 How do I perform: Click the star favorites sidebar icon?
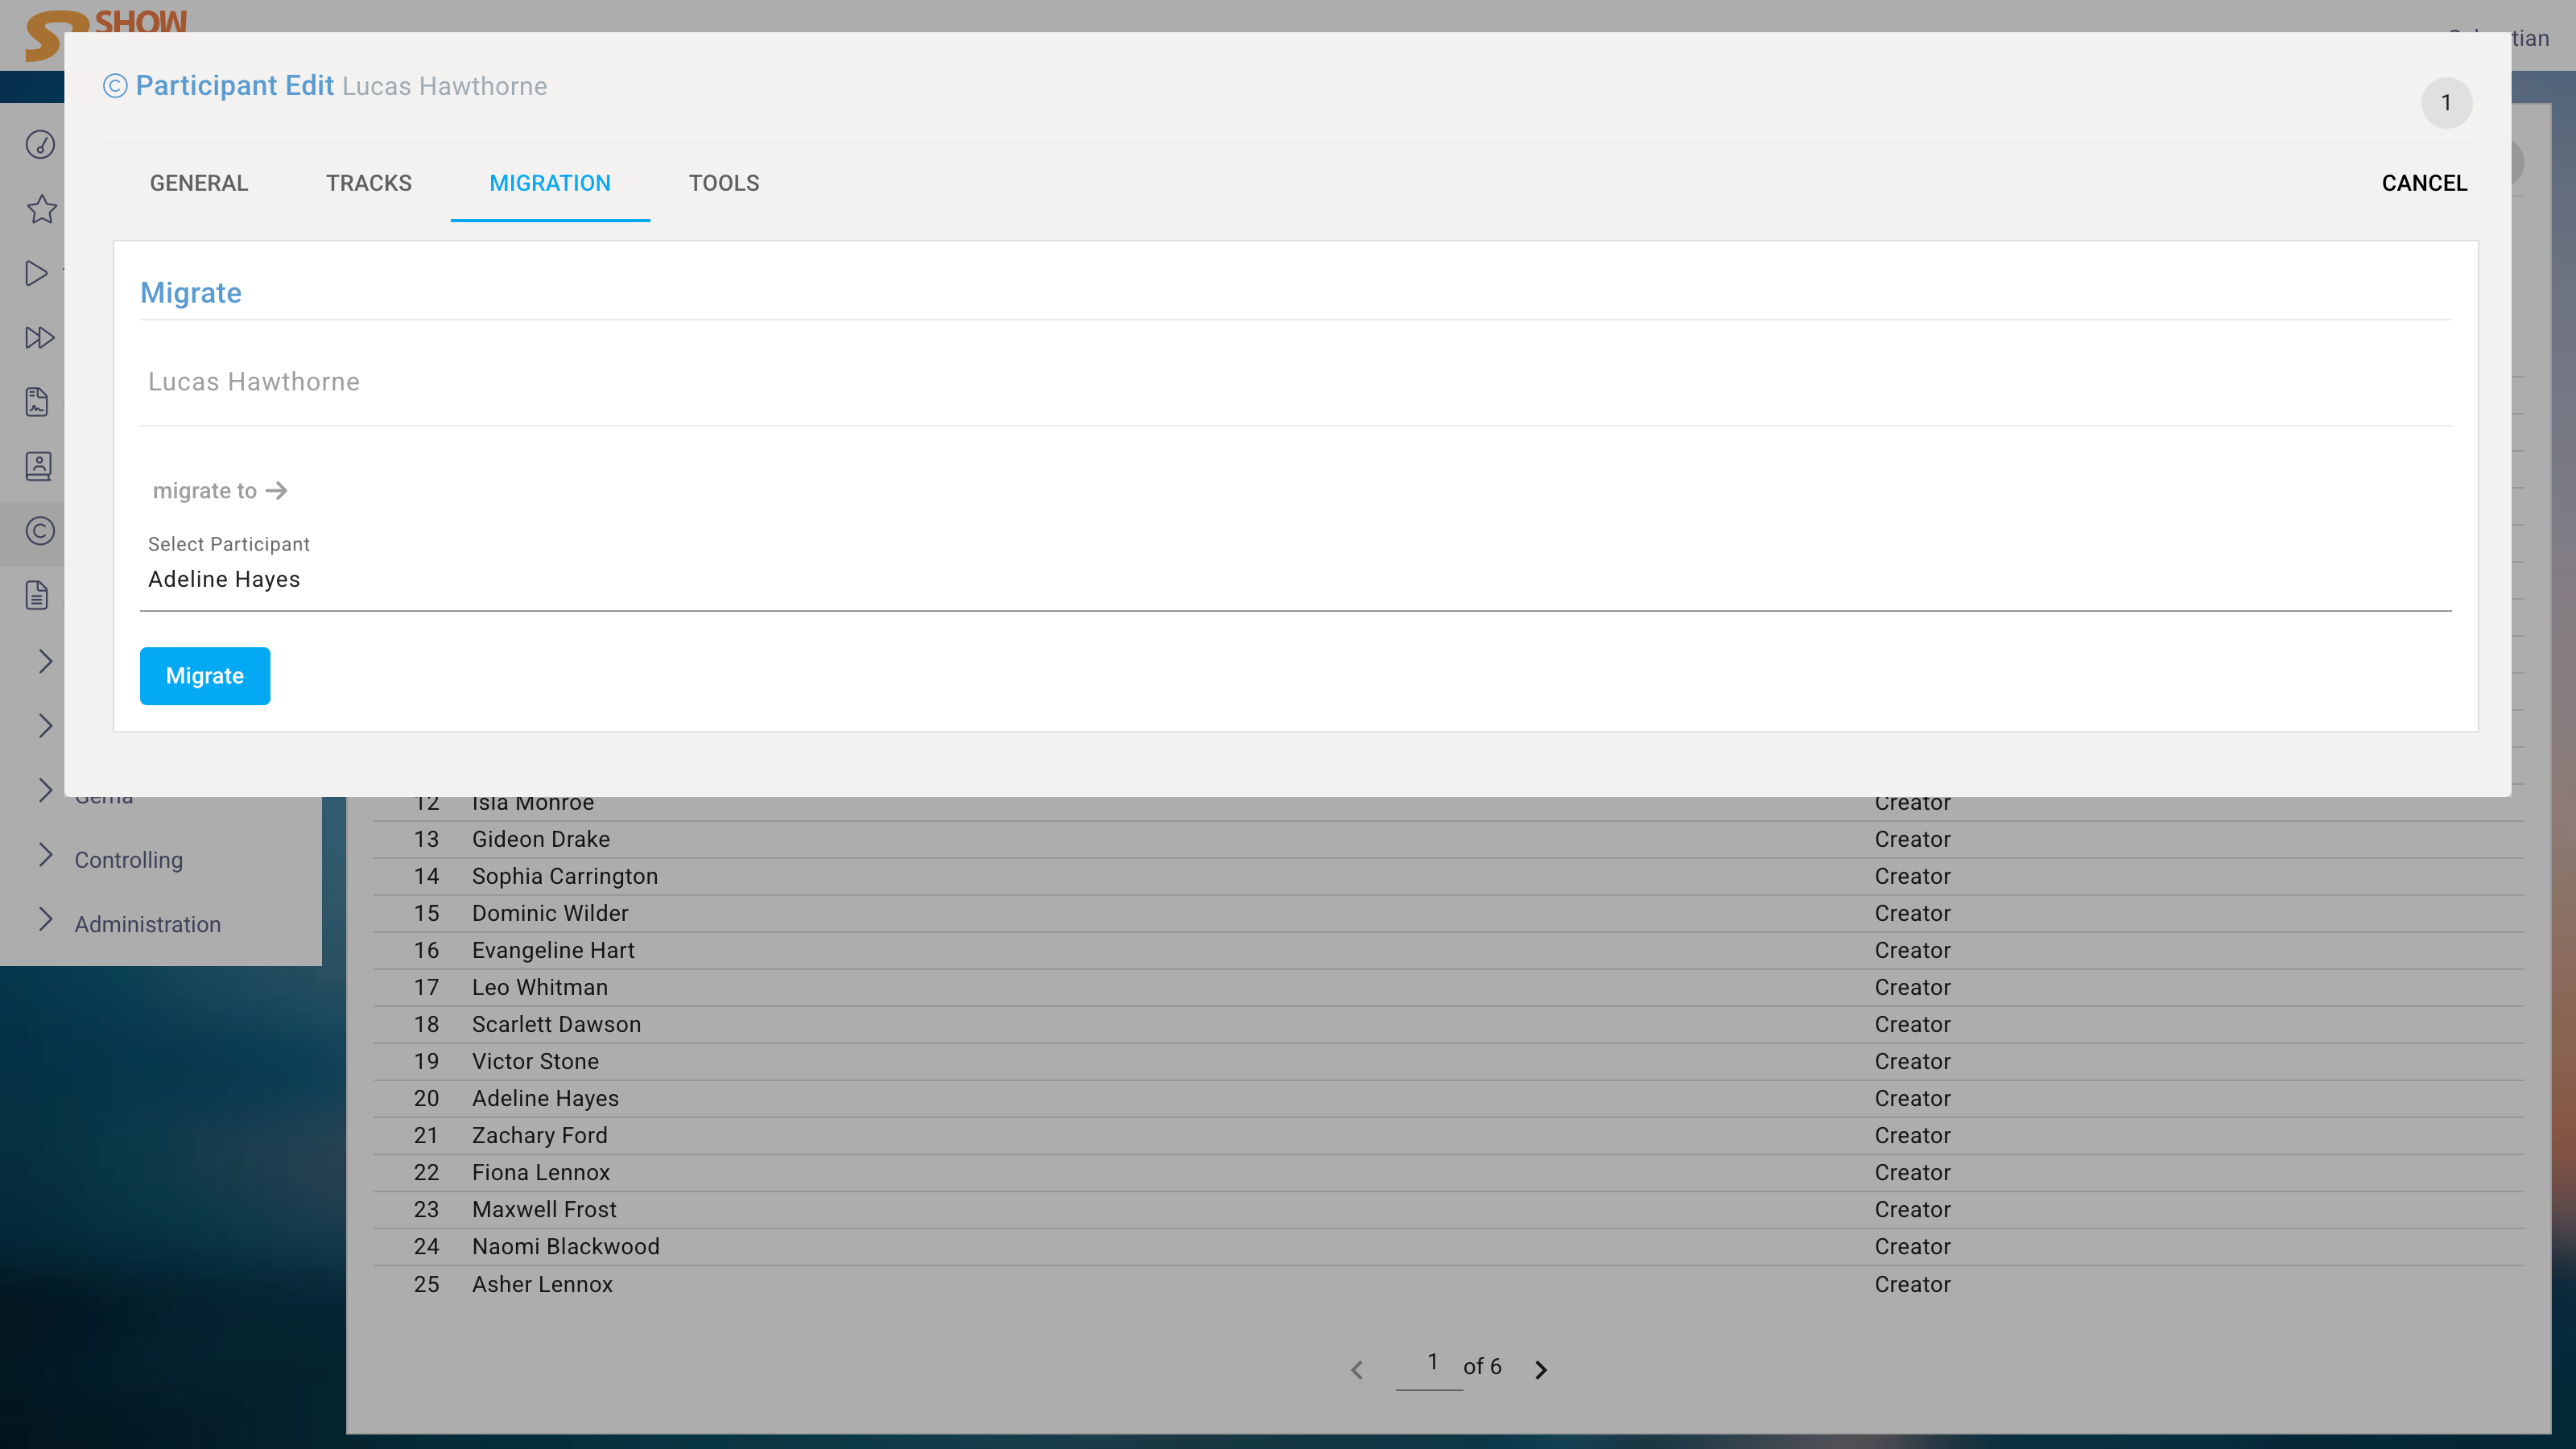[x=41, y=209]
